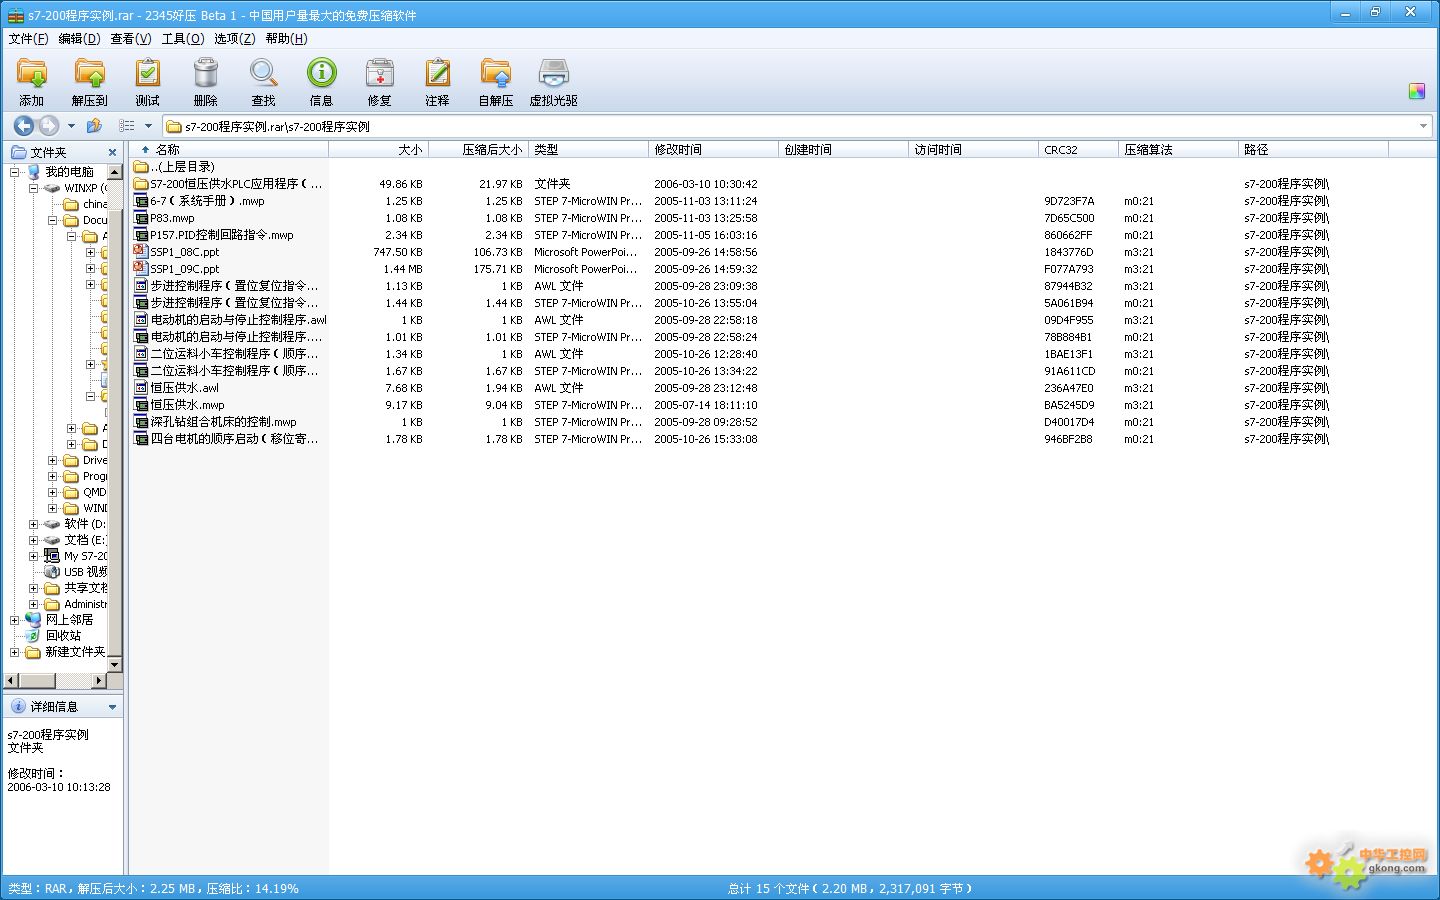Click the 修复 (Repair) first-aid icon
This screenshot has width=1440, height=900.
(x=380, y=74)
